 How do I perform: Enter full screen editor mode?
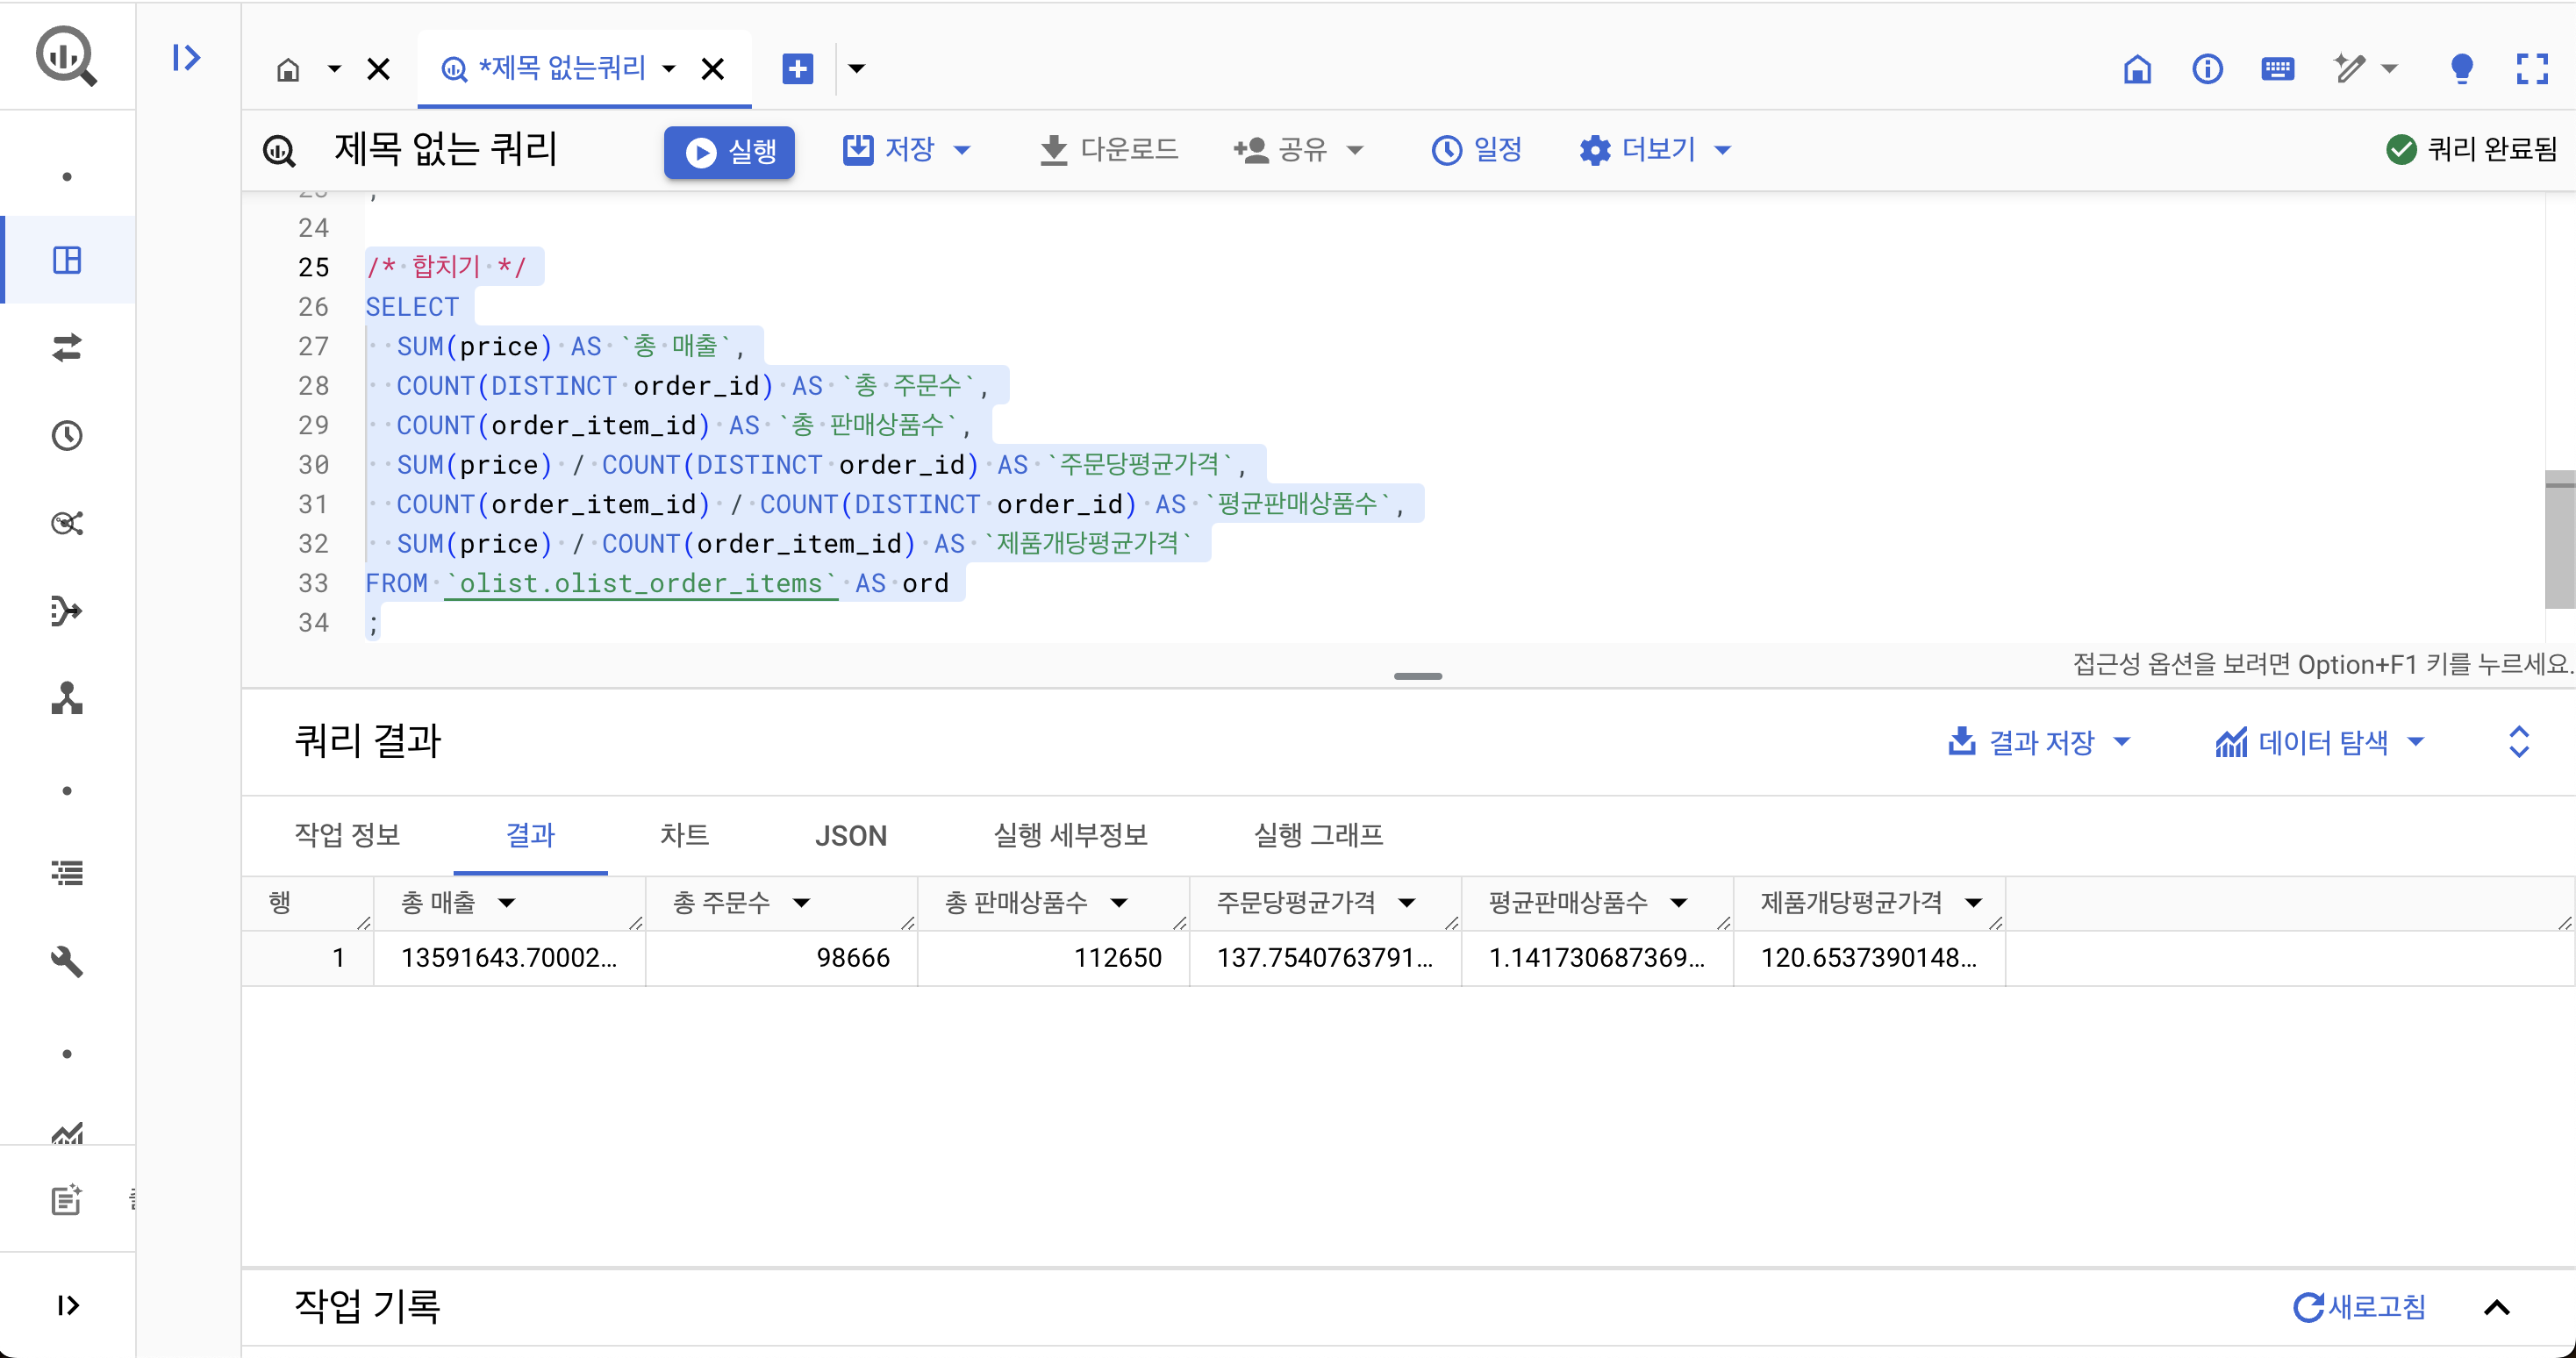pyautogui.click(x=2531, y=69)
